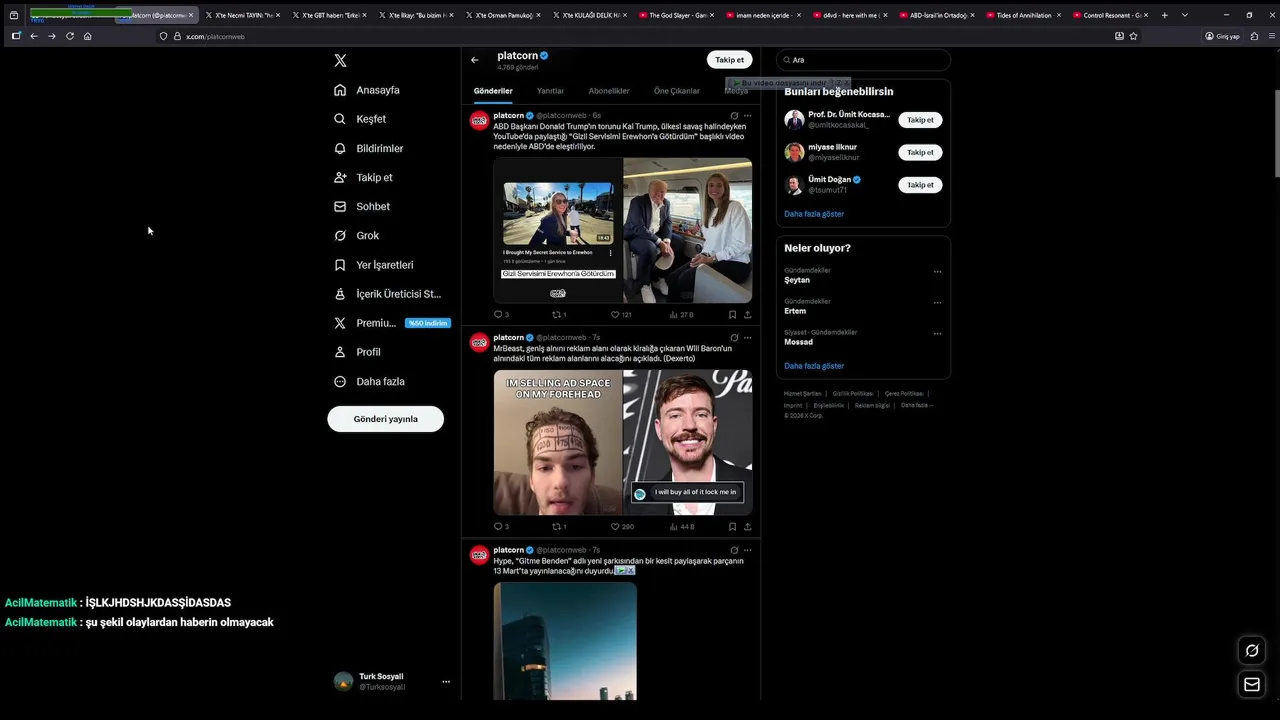
Task: Open more options for Mossad trend
Action: pos(937,334)
